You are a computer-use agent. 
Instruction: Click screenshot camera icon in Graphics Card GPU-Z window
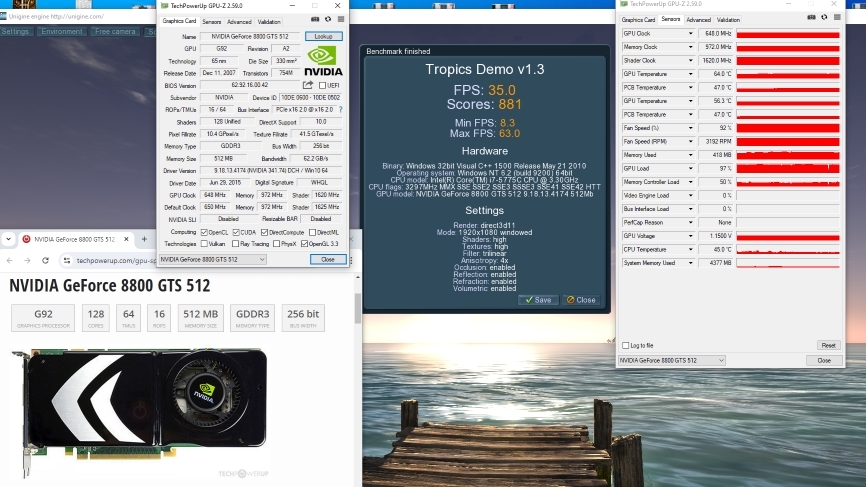(x=315, y=19)
